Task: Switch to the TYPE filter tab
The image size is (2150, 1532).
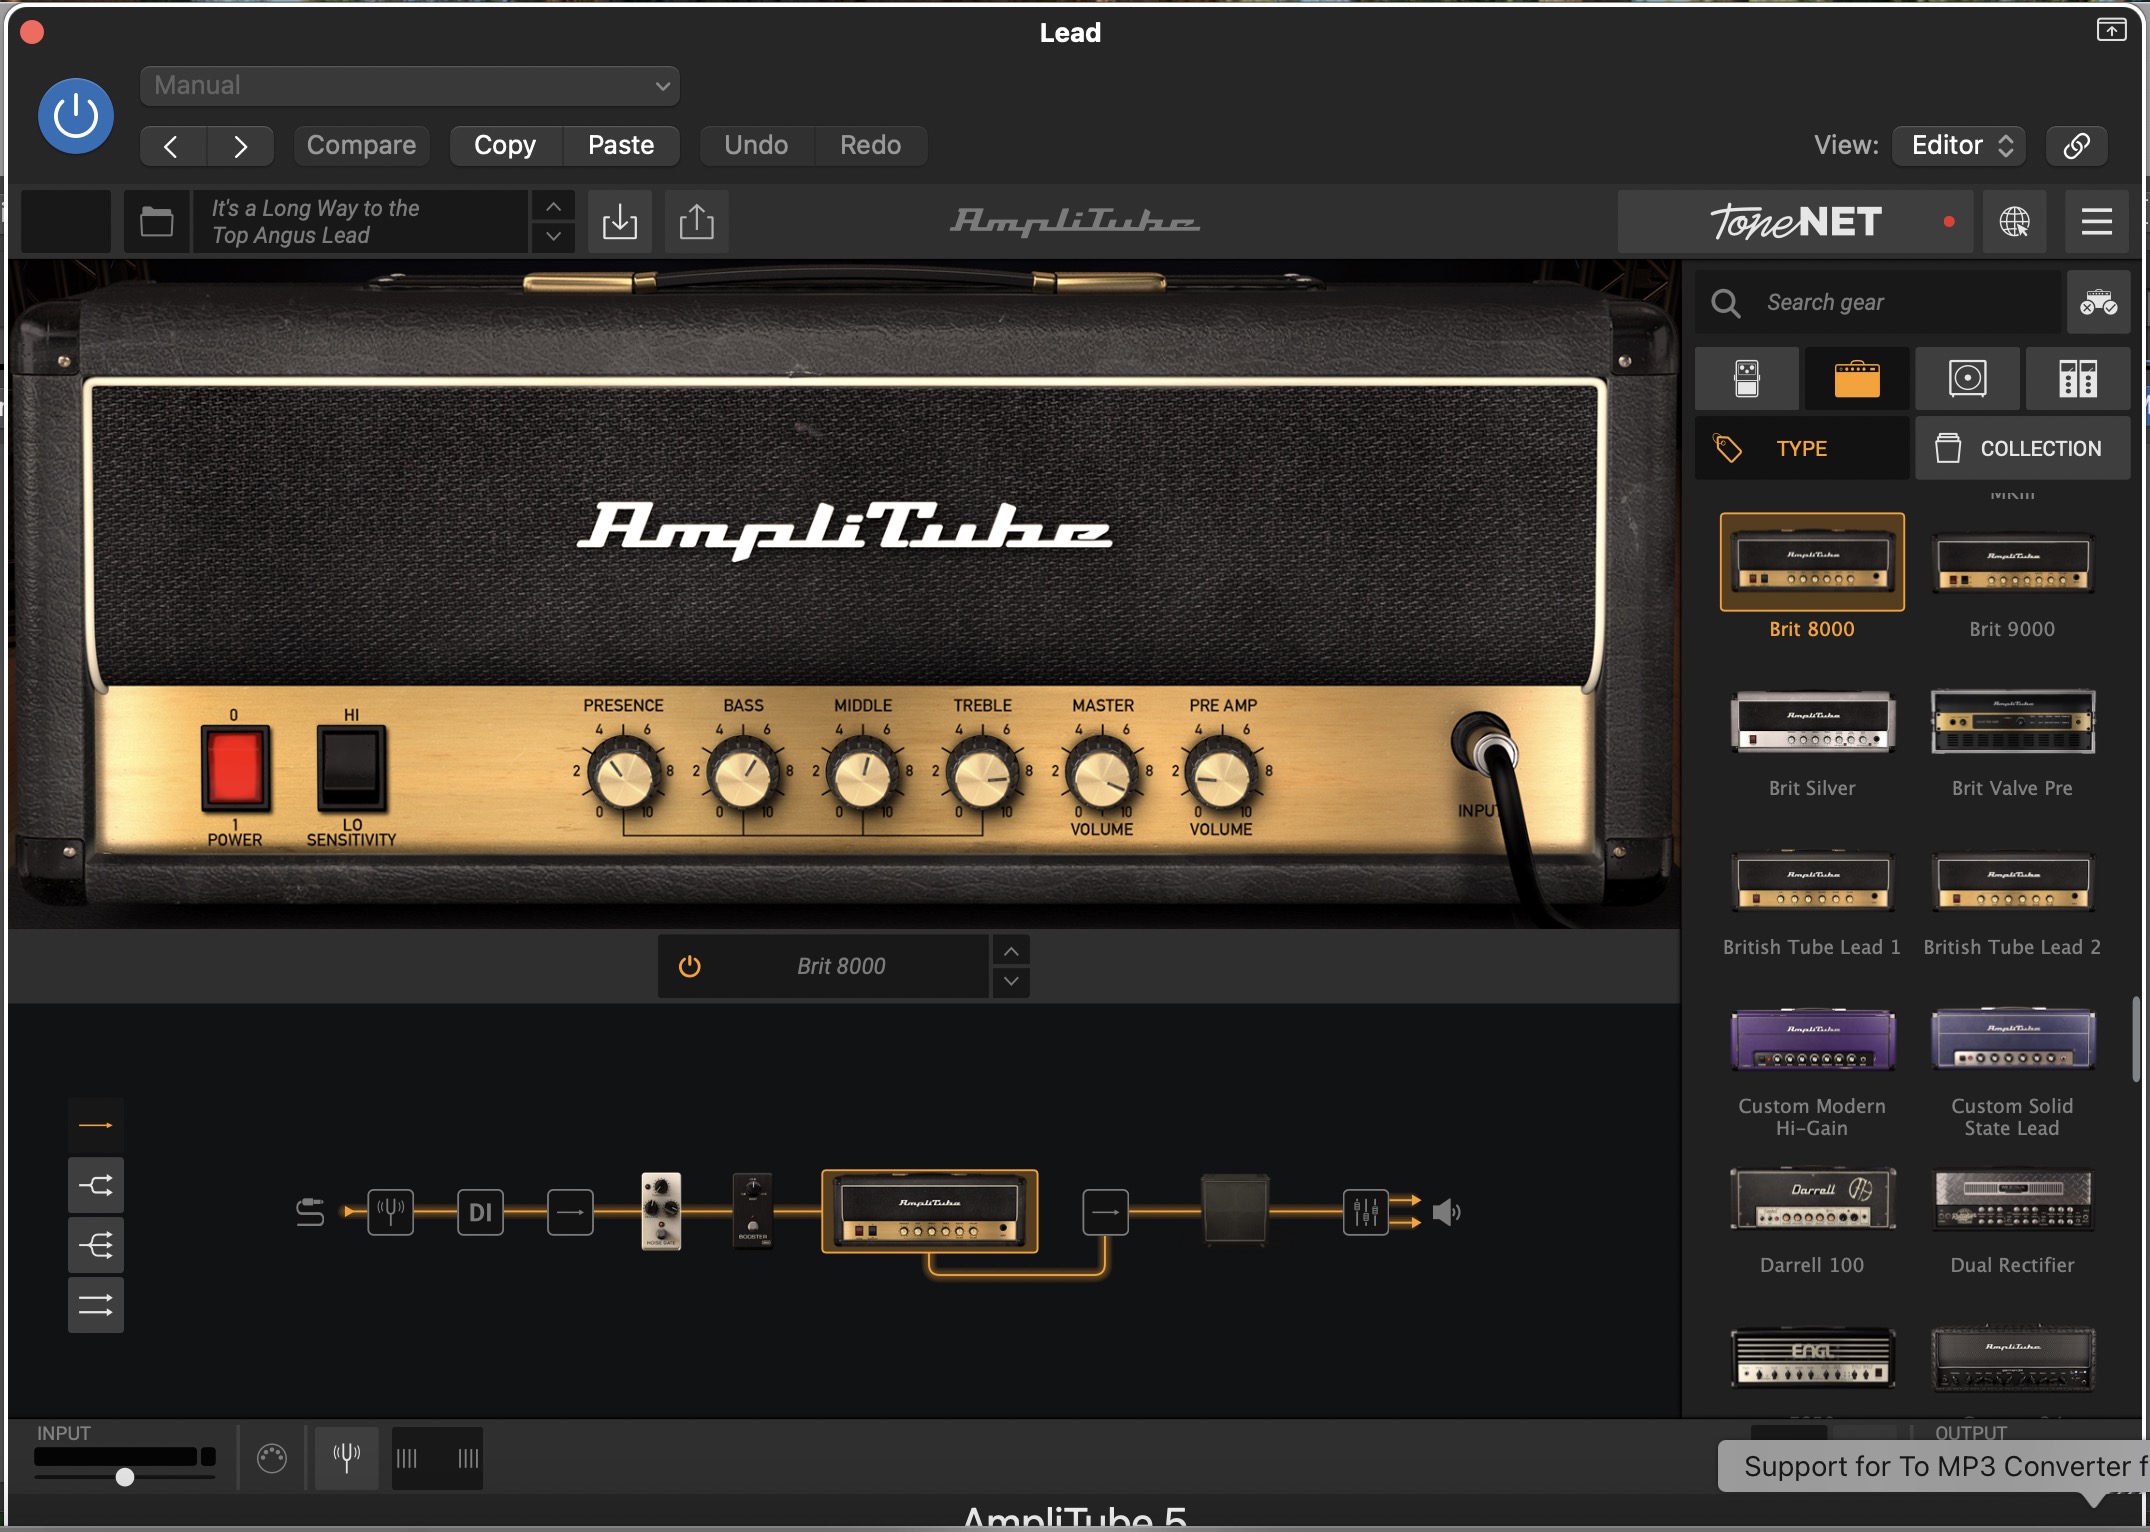Action: coord(1802,448)
